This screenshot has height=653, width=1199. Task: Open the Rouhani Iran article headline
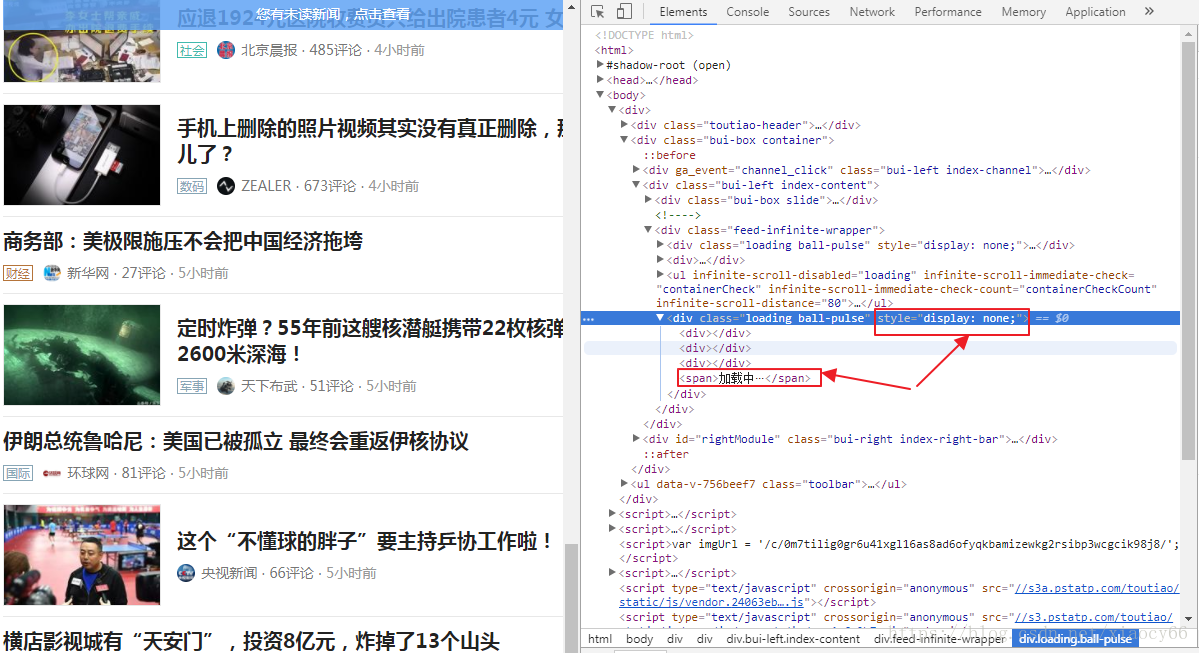tap(236, 442)
